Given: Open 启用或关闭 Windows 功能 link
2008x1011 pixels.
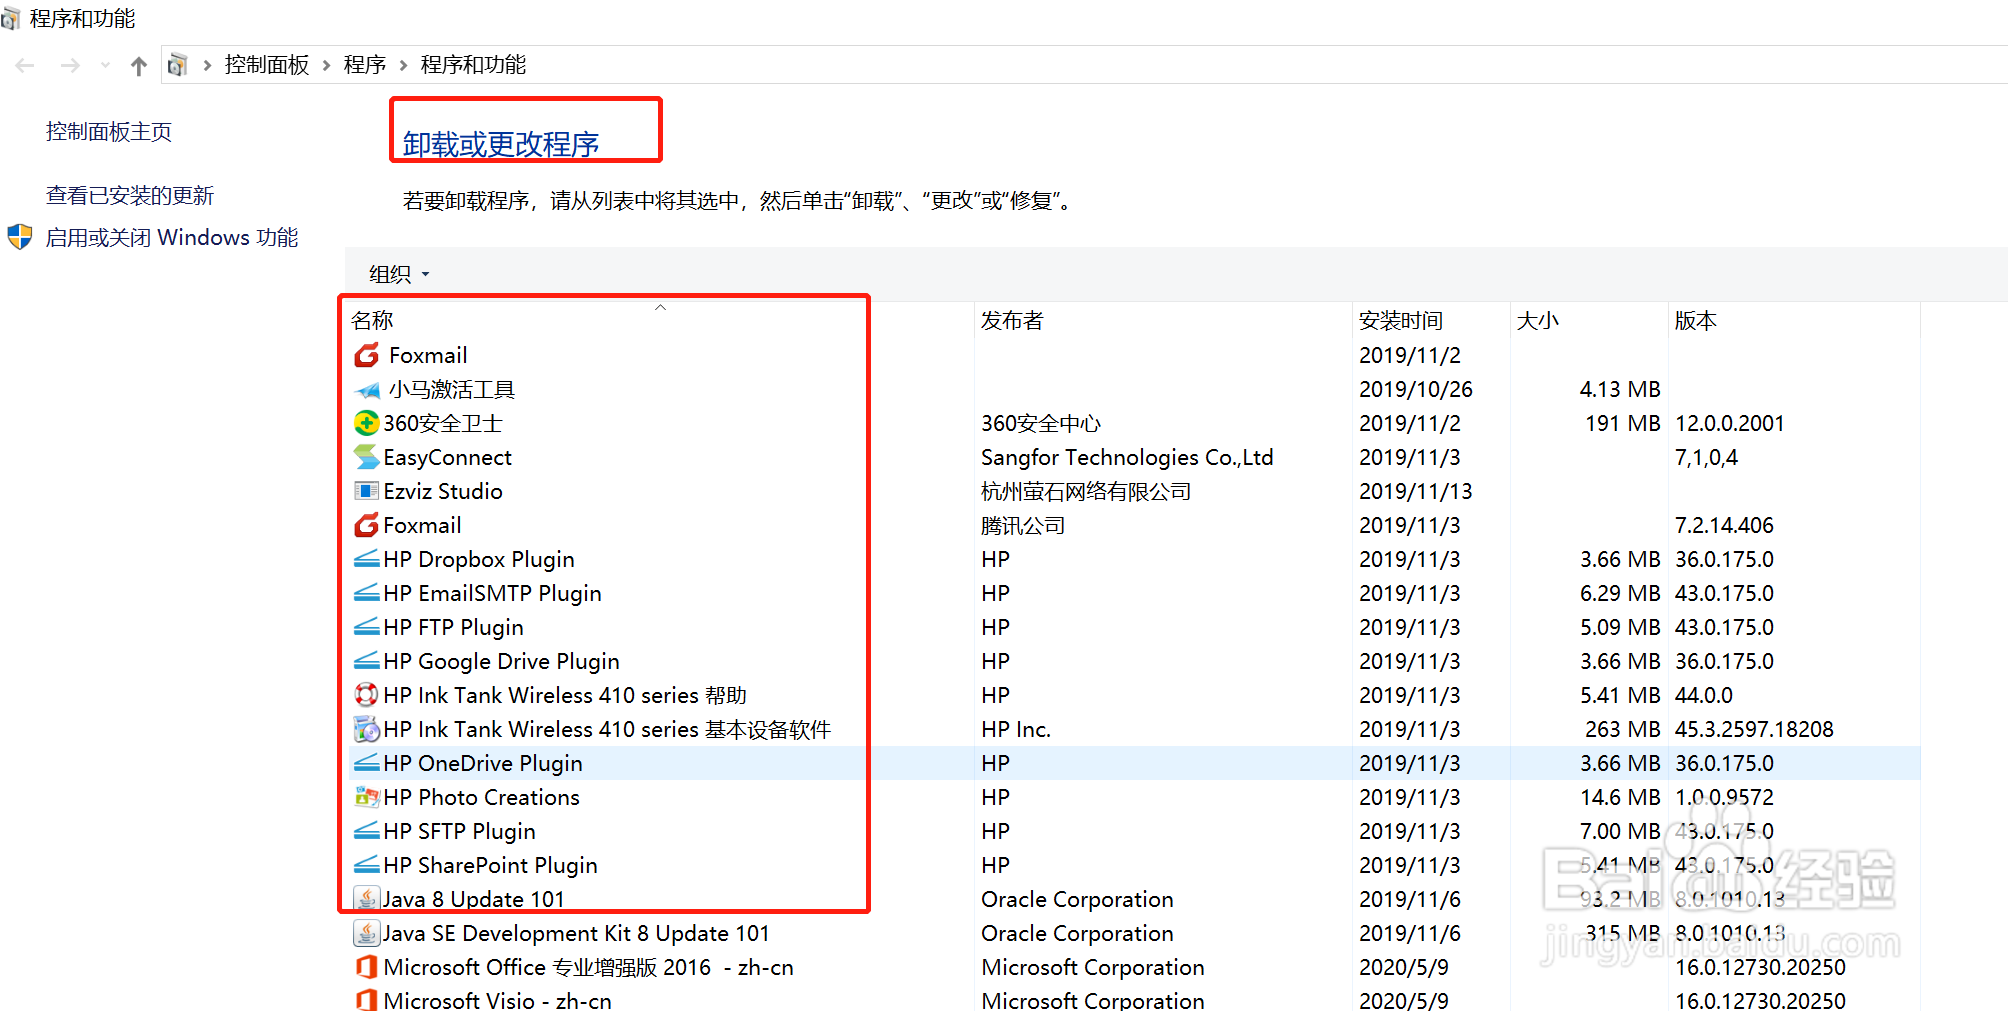Looking at the screenshot, I should click(172, 238).
